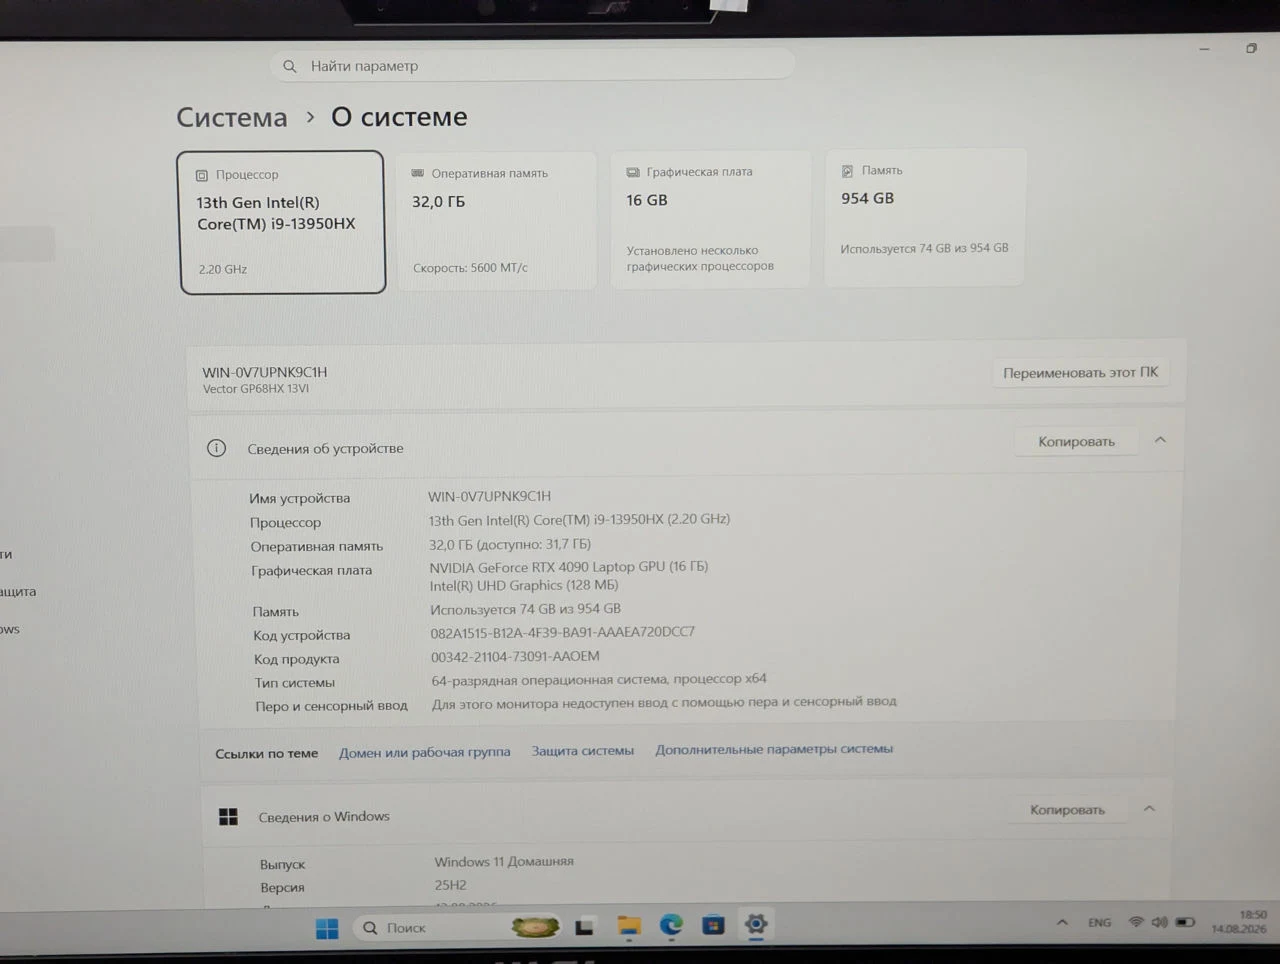Click the search highlight image in taskbar search
Screen dimensions: 1280x964
[535, 927]
